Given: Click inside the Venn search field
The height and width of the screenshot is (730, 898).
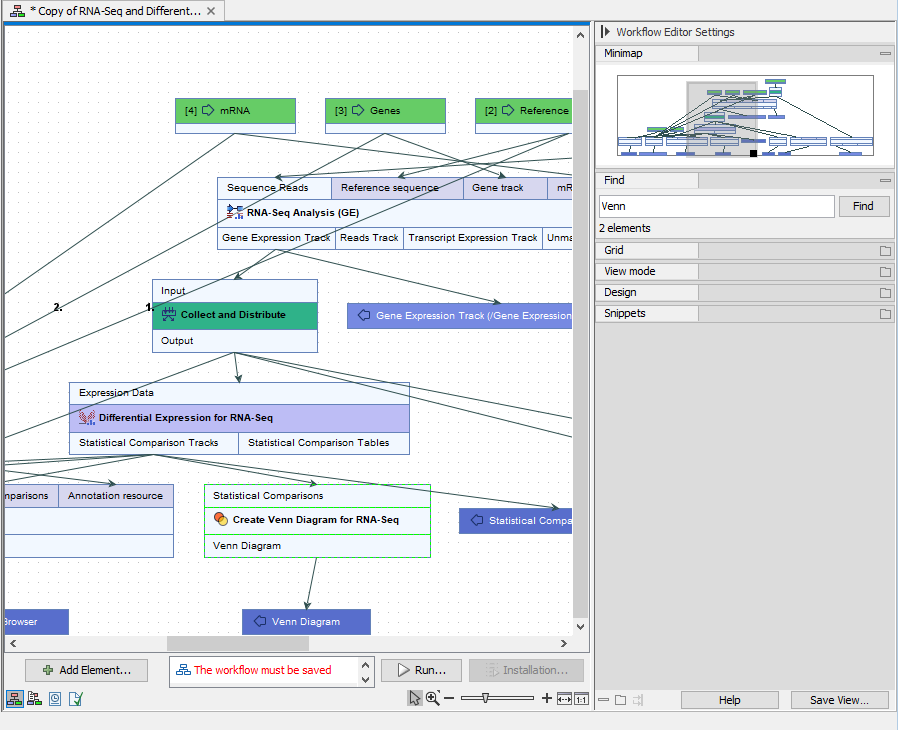Looking at the screenshot, I should [x=715, y=206].
